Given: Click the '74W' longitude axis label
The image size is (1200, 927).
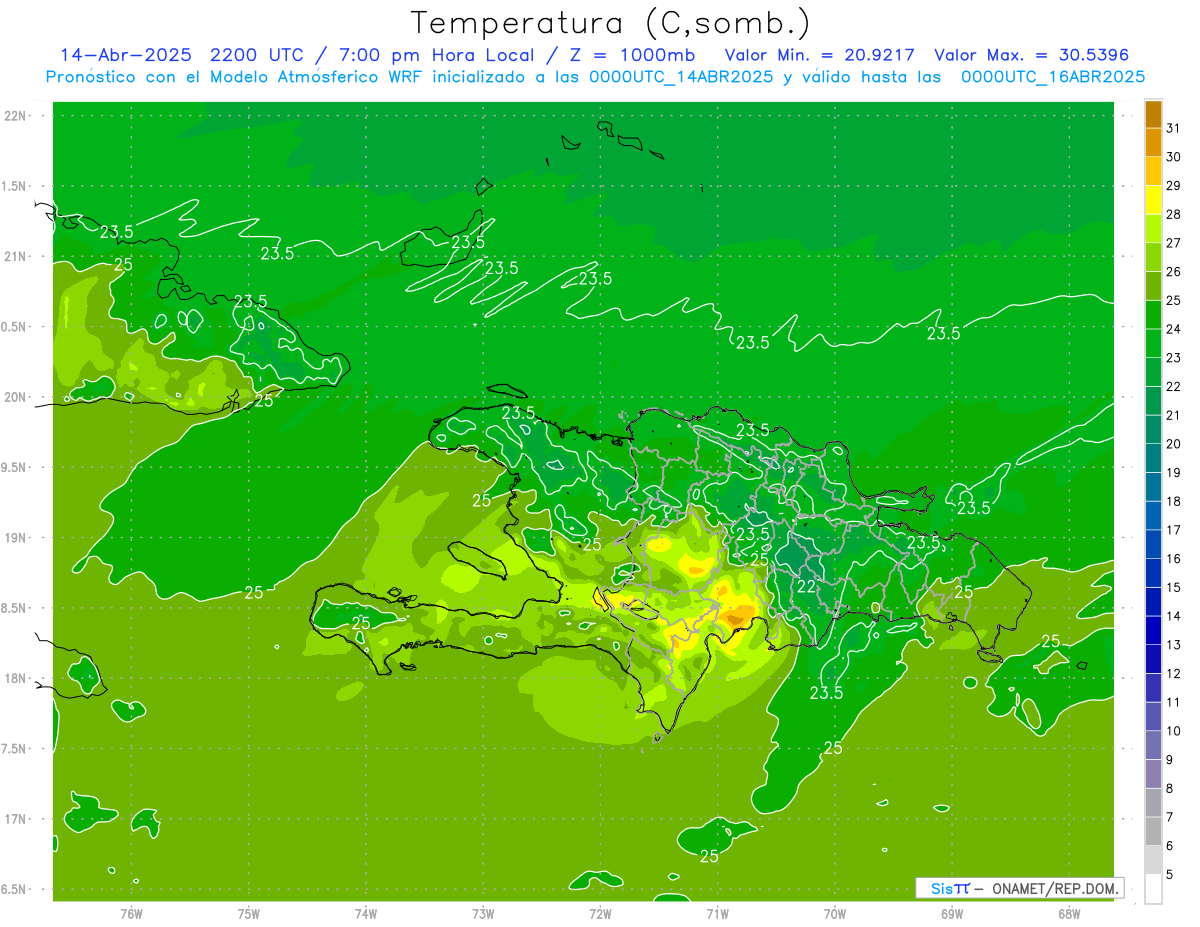Looking at the screenshot, I should [x=365, y=914].
